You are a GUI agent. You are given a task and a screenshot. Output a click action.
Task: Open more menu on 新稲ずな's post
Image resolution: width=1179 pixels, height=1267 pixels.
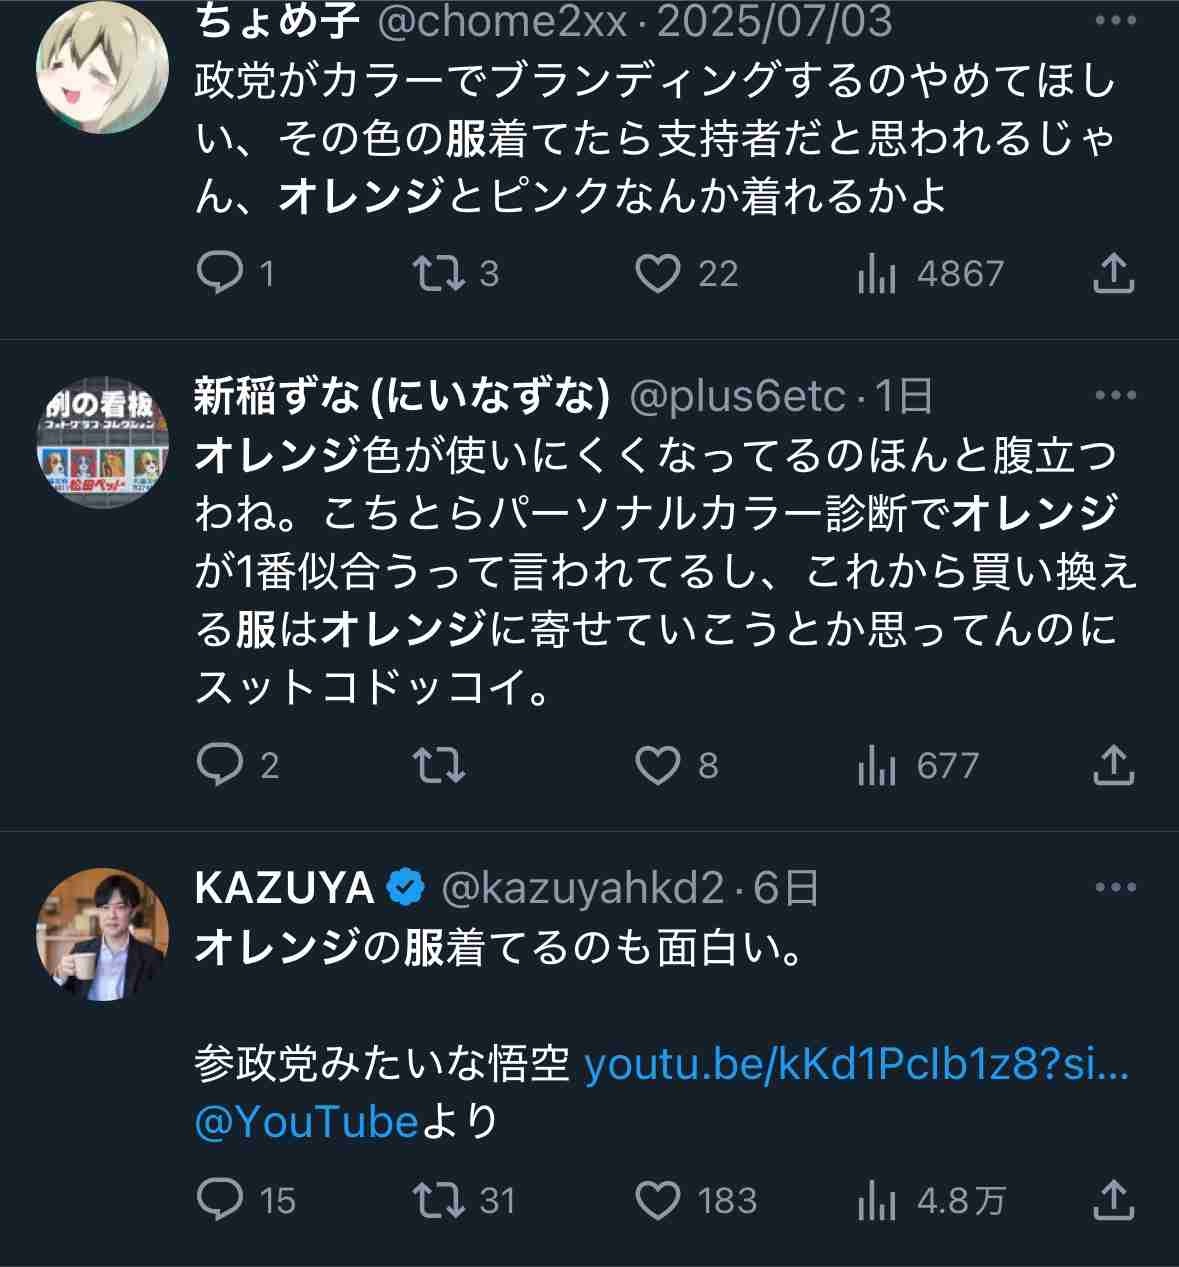(x=1115, y=396)
